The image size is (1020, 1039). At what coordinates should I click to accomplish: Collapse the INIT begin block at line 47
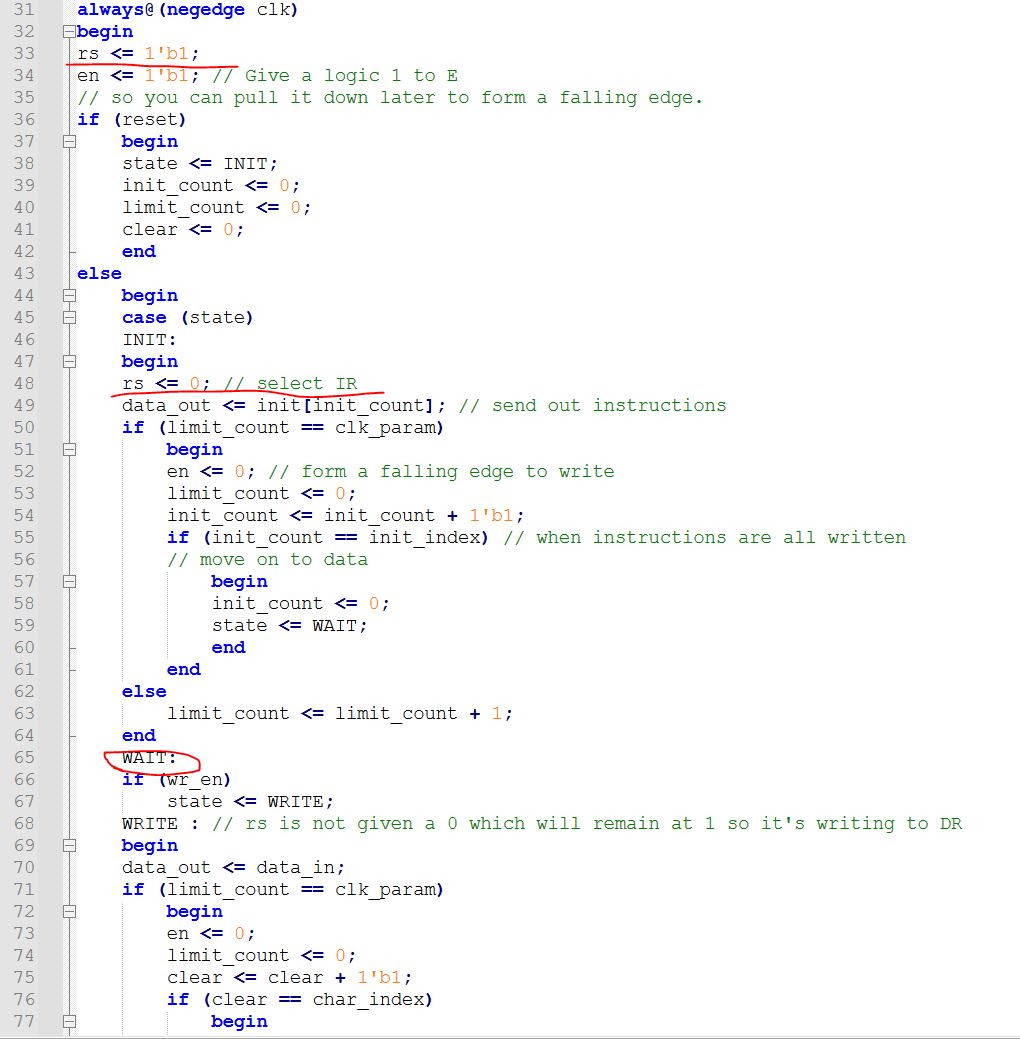click(69, 362)
